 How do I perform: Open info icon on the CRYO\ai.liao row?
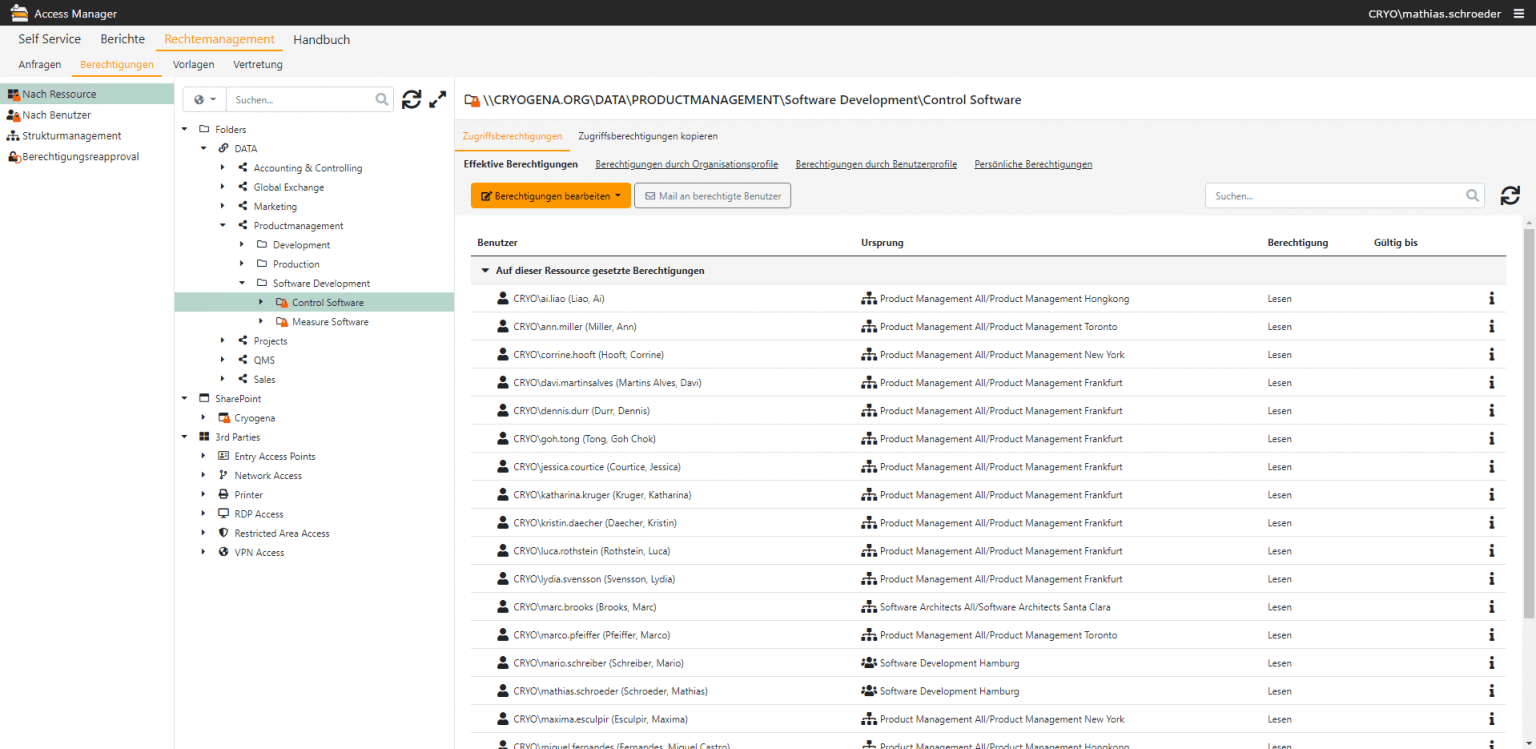tap(1491, 298)
